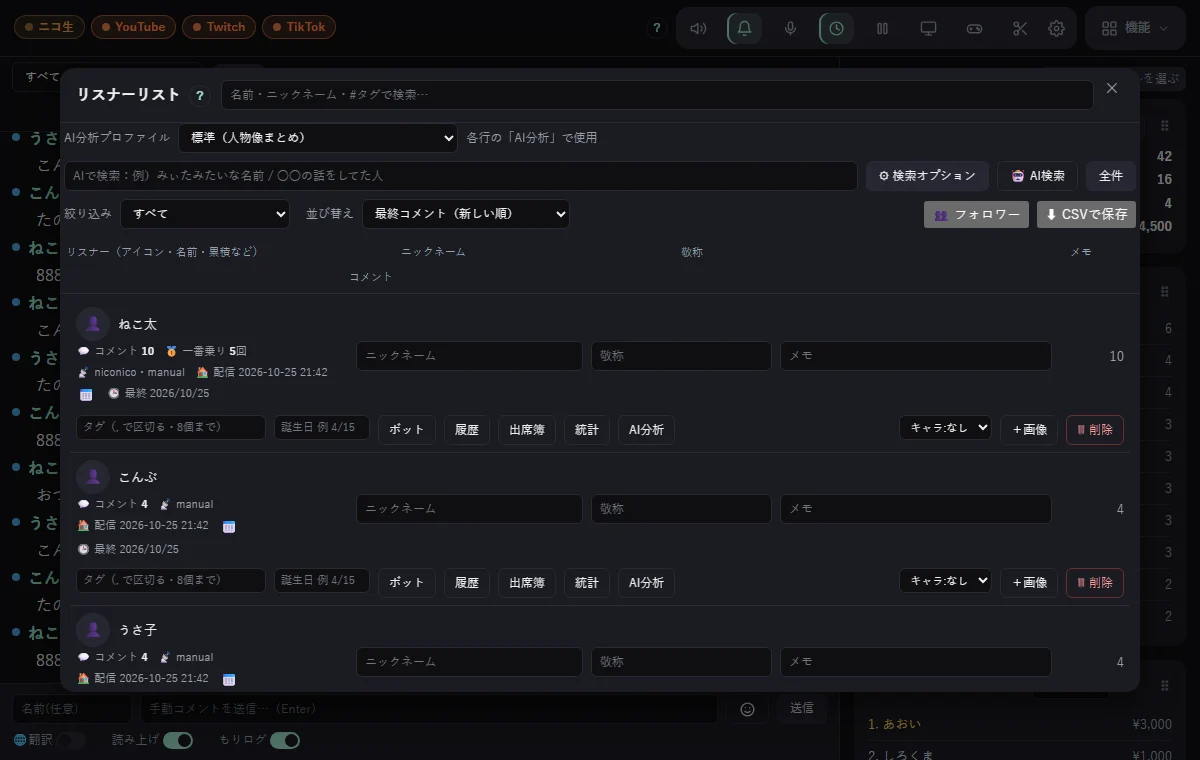Toggle the 翻訳 switch
The width and height of the screenshot is (1200, 760).
click(x=71, y=741)
